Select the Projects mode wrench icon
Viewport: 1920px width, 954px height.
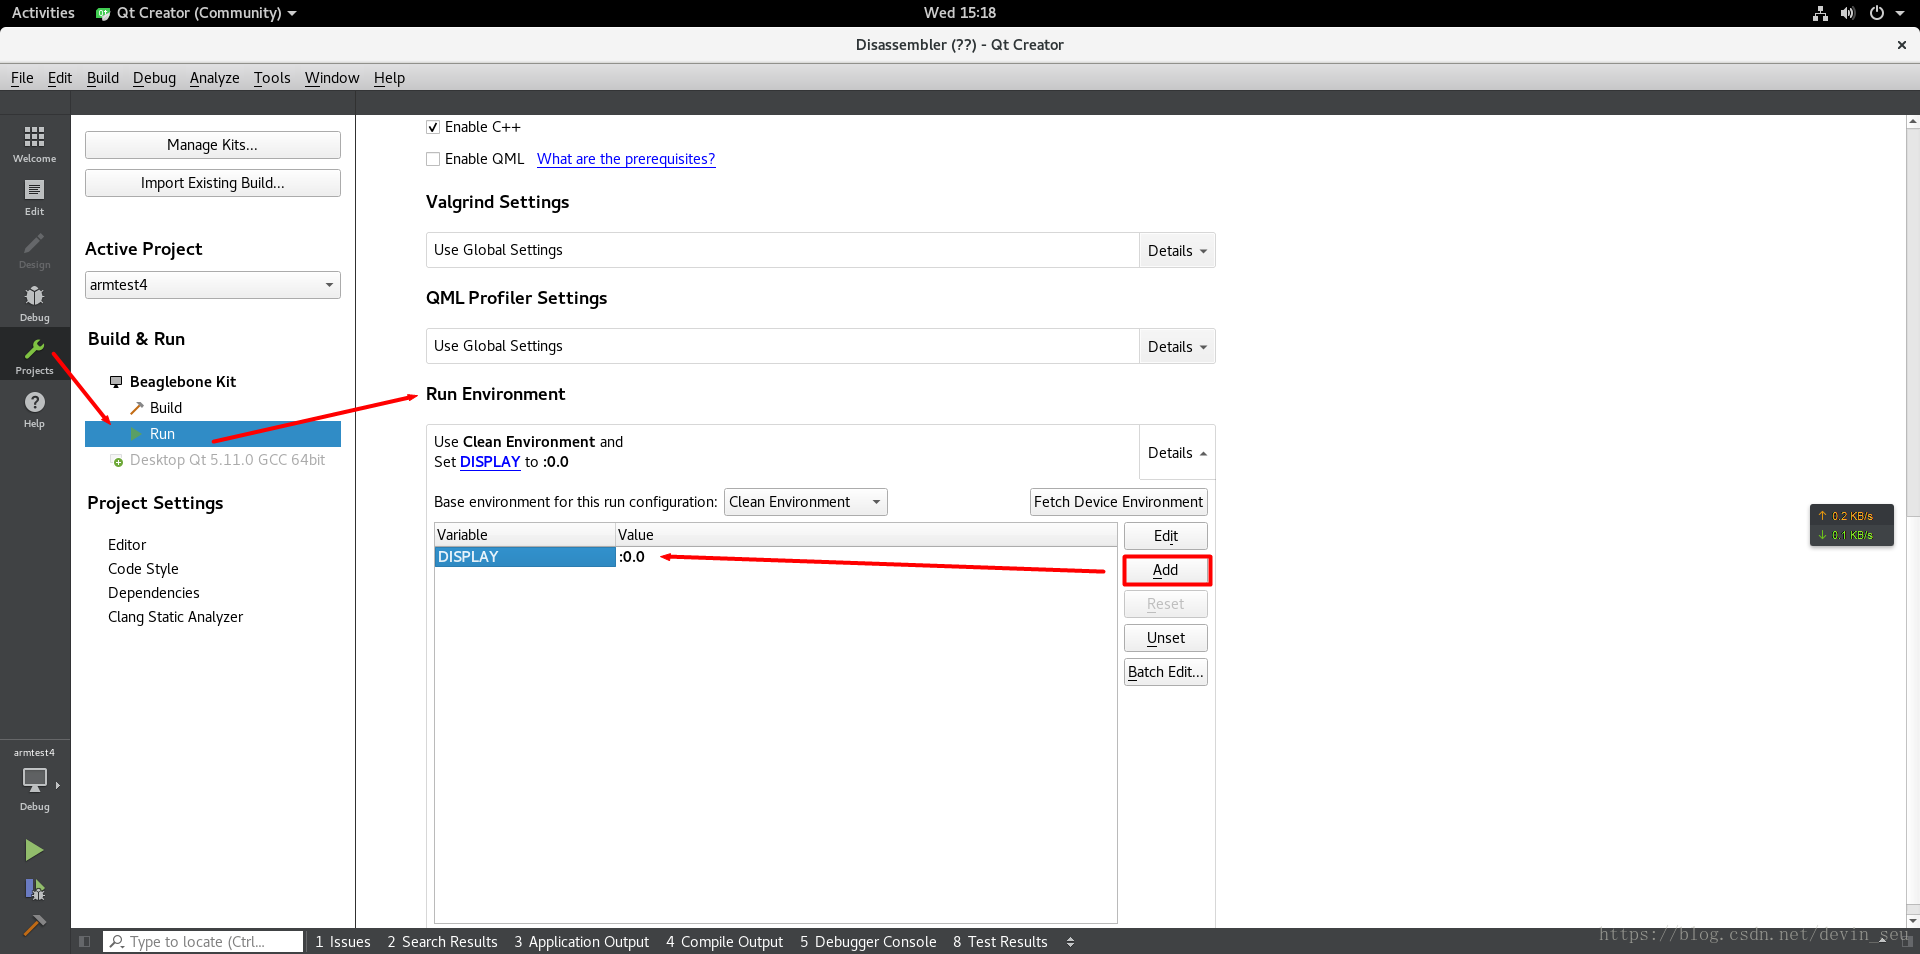[x=34, y=356]
